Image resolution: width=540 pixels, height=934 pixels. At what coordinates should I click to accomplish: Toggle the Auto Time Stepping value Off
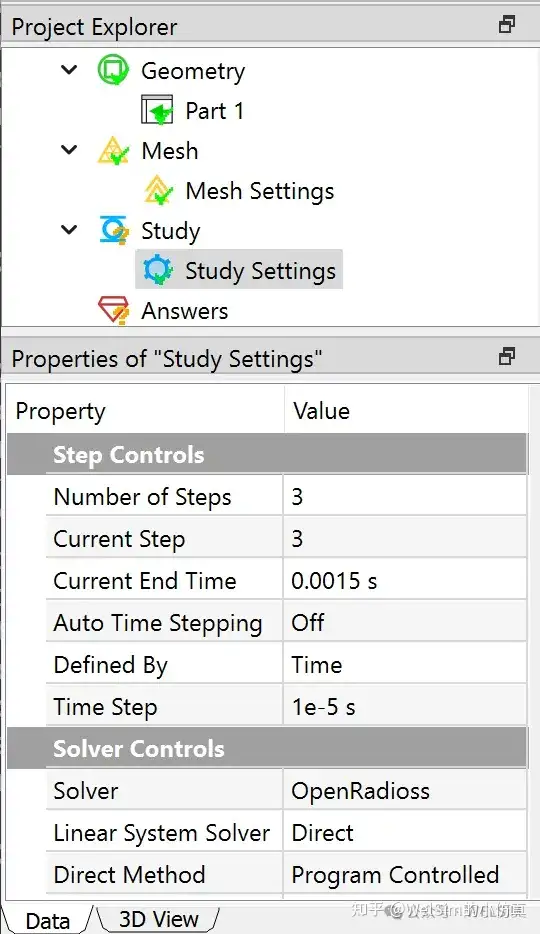coord(405,623)
